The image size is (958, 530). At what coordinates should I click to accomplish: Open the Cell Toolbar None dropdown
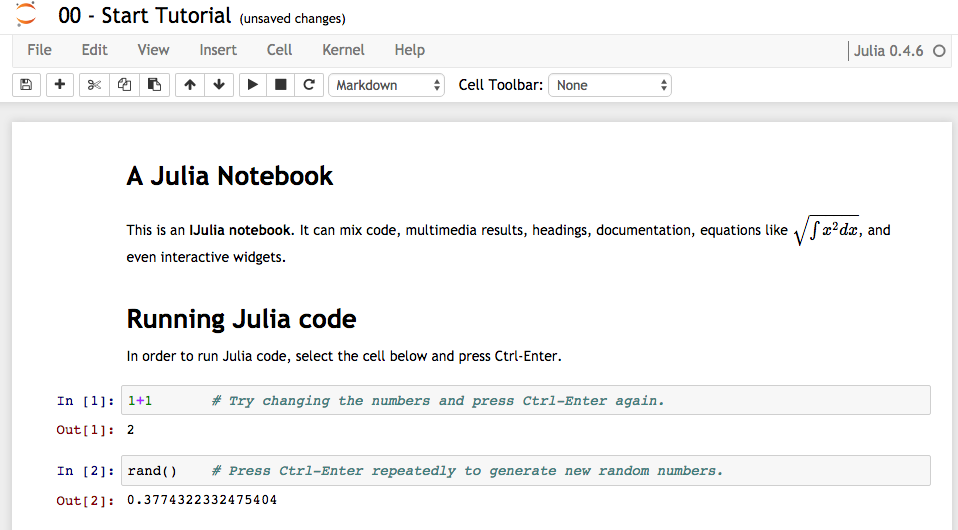pyautogui.click(x=610, y=85)
